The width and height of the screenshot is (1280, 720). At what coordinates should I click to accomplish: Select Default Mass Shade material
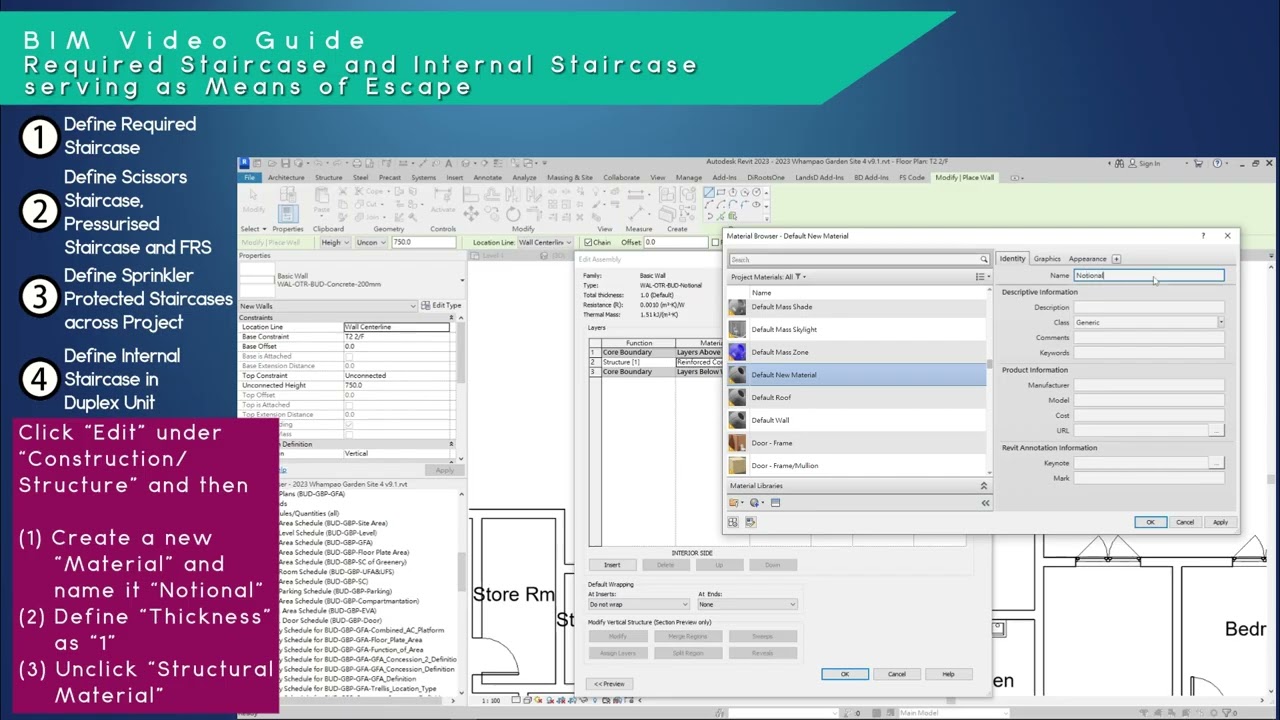coord(857,307)
